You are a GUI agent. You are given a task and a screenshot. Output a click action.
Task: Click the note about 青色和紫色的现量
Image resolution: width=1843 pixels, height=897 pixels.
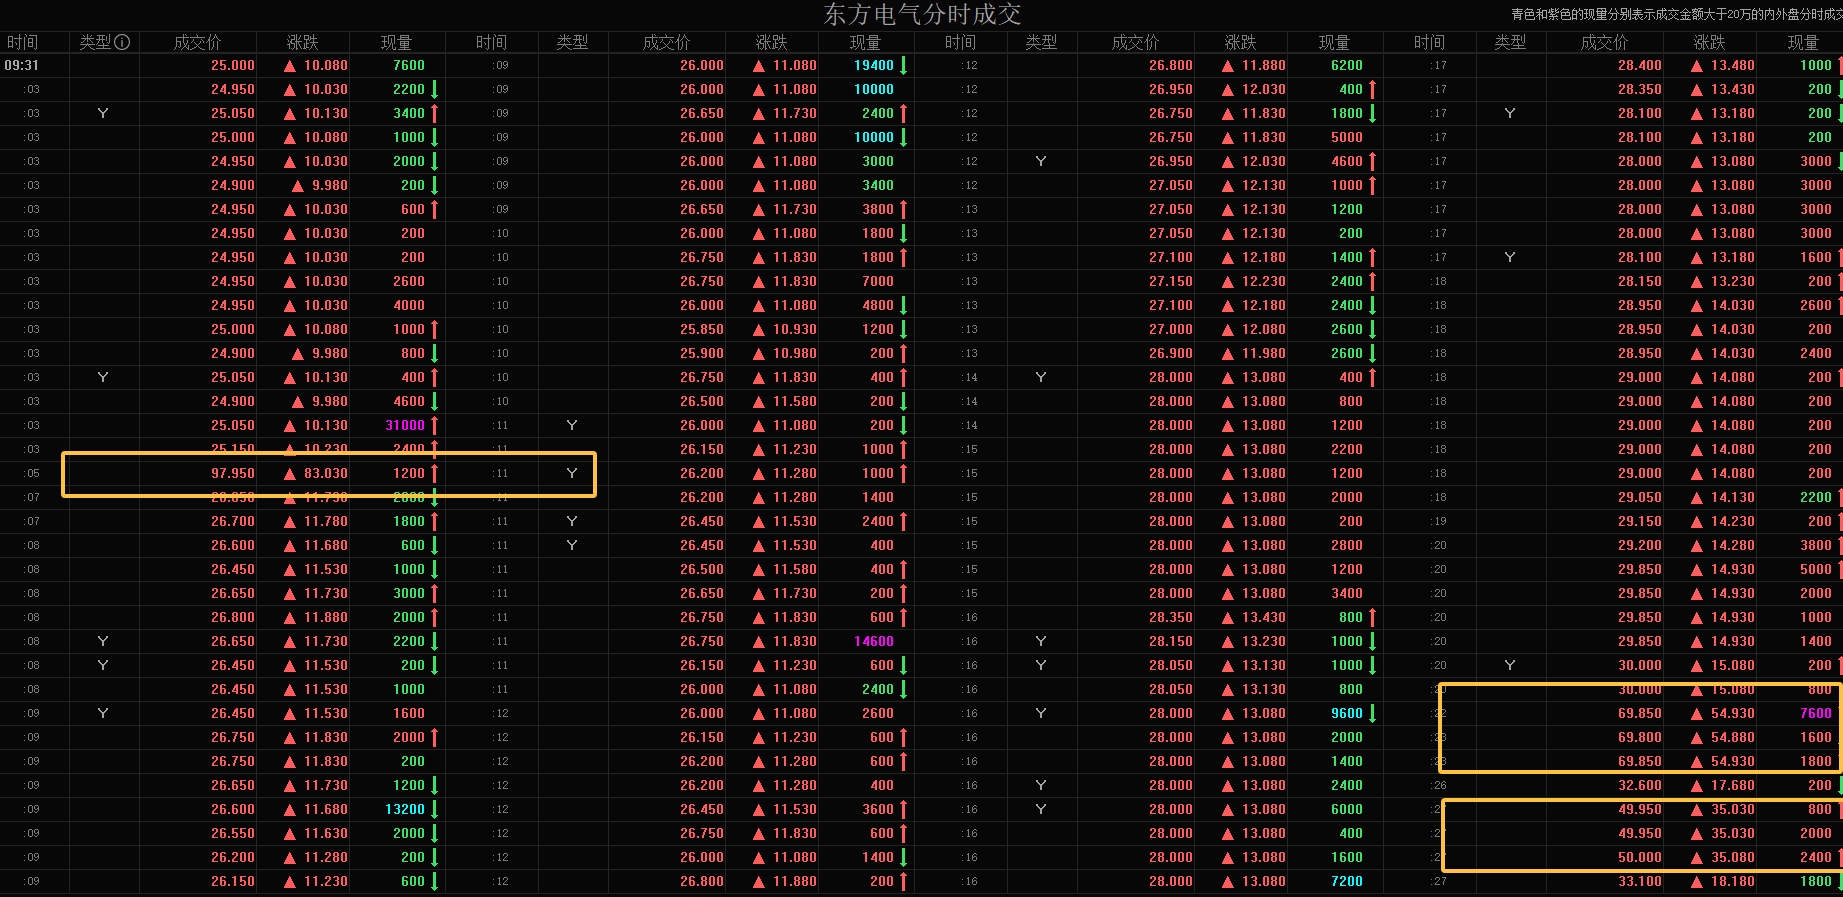coord(1676,14)
